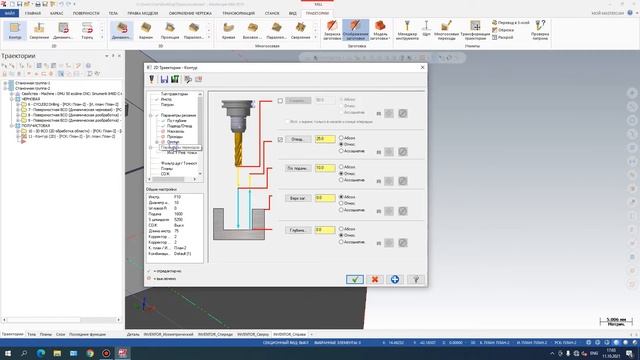Select the Кривая multiaxis toolpath icon
Image resolution: width=640 pixels, height=360 pixels.
click(228, 31)
